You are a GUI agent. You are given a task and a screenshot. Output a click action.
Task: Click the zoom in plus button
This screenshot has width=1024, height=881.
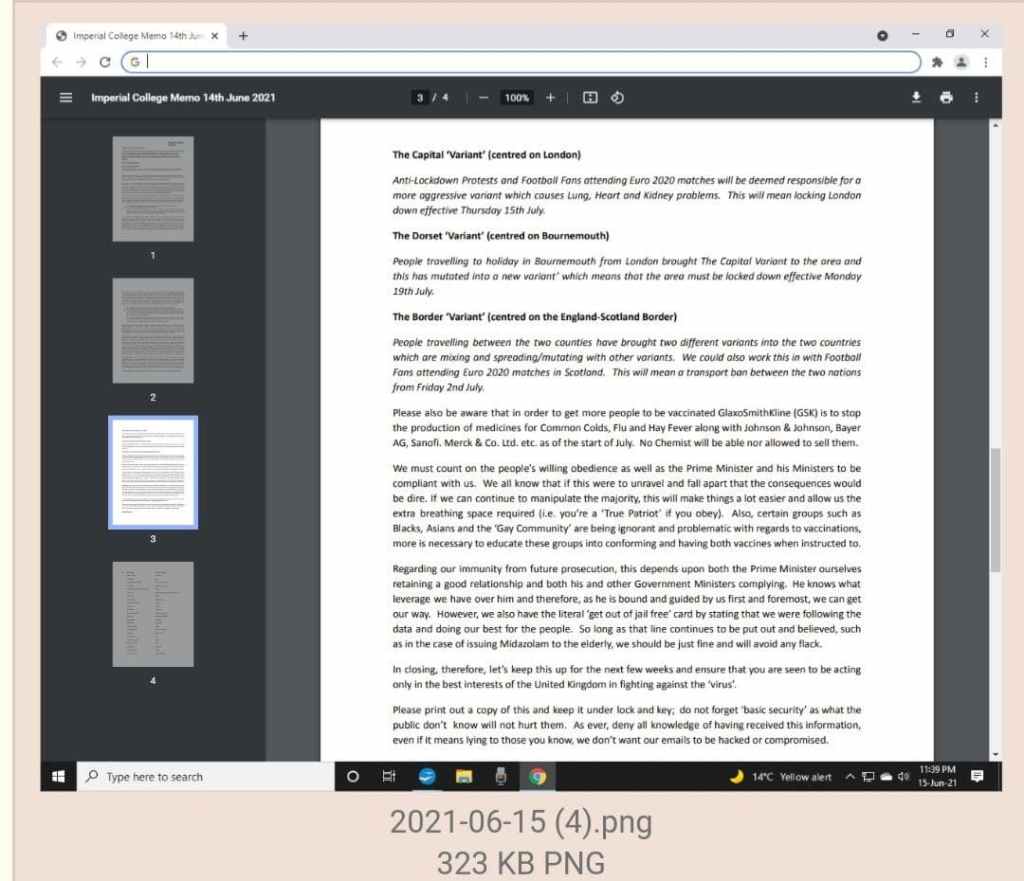click(x=550, y=98)
